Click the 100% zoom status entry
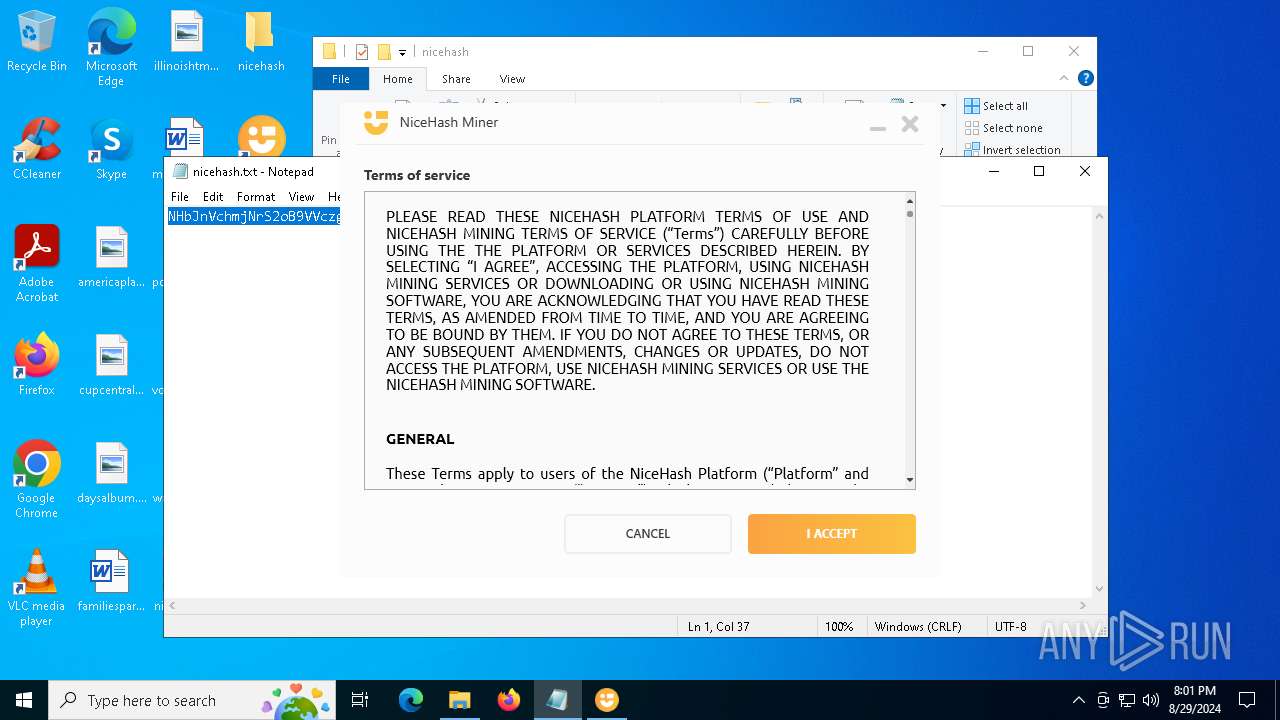The image size is (1280, 720). [x=839, y=627]
